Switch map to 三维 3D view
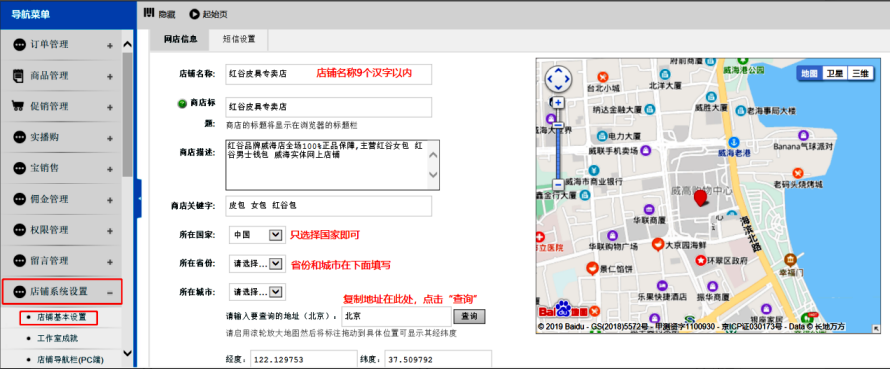 tap(859, 74)
